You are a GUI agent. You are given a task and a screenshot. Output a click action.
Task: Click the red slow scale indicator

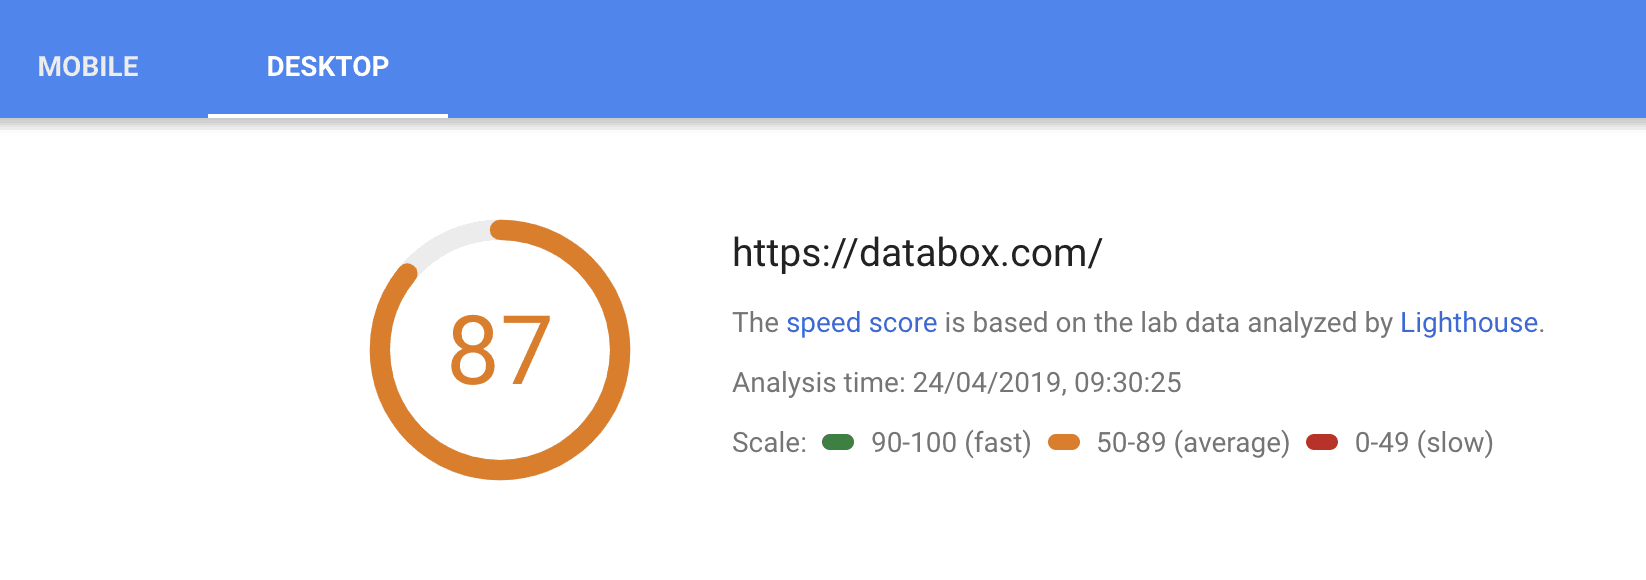point(1322,442)
